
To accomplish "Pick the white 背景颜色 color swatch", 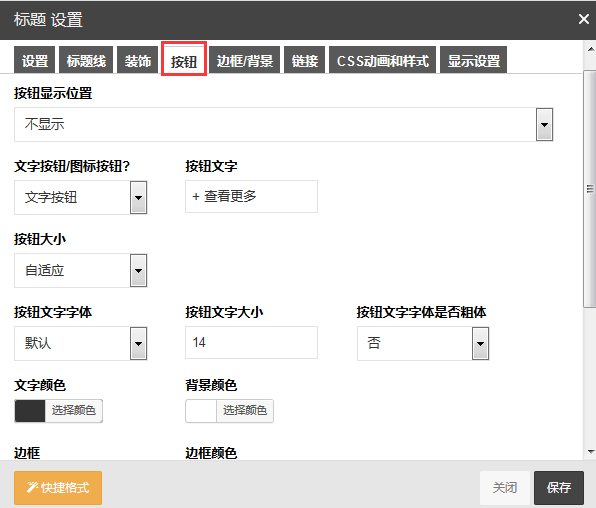I will [x=201, y=411].
